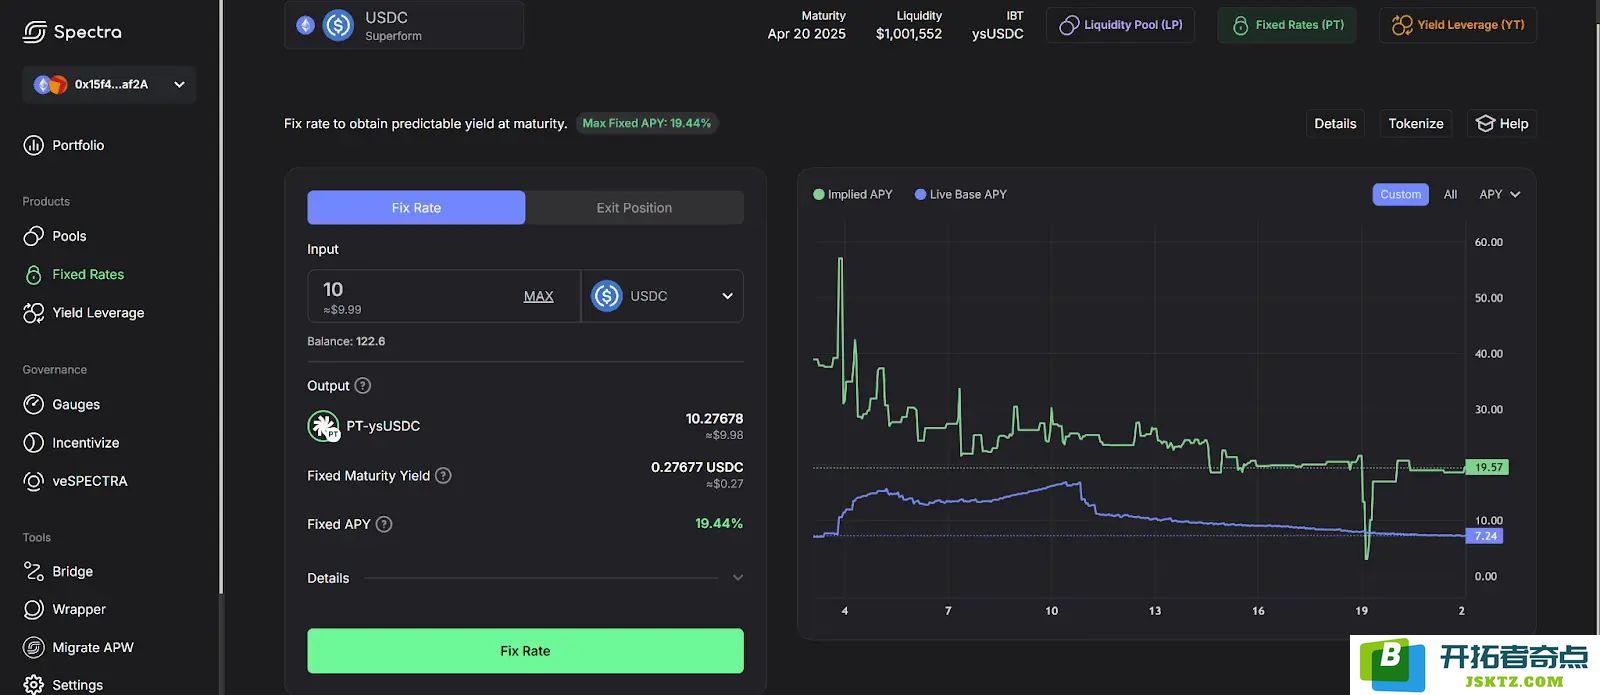
Task: Click the Details button in header
Action: [x=1335, y=123]
